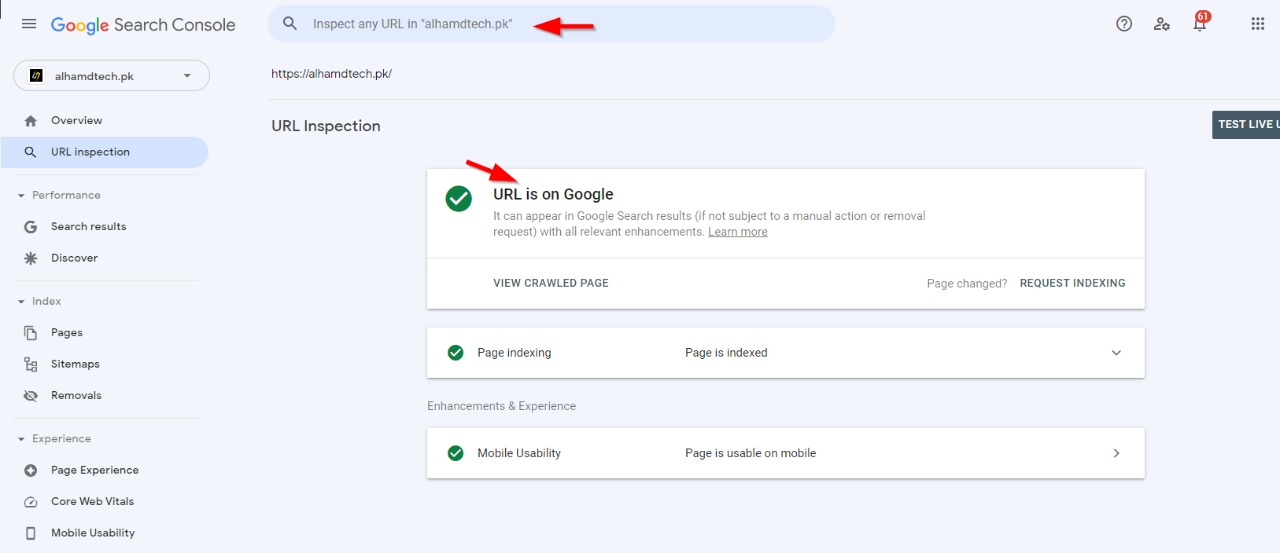
Task: Collapse the Performance section
Action: 21,195
